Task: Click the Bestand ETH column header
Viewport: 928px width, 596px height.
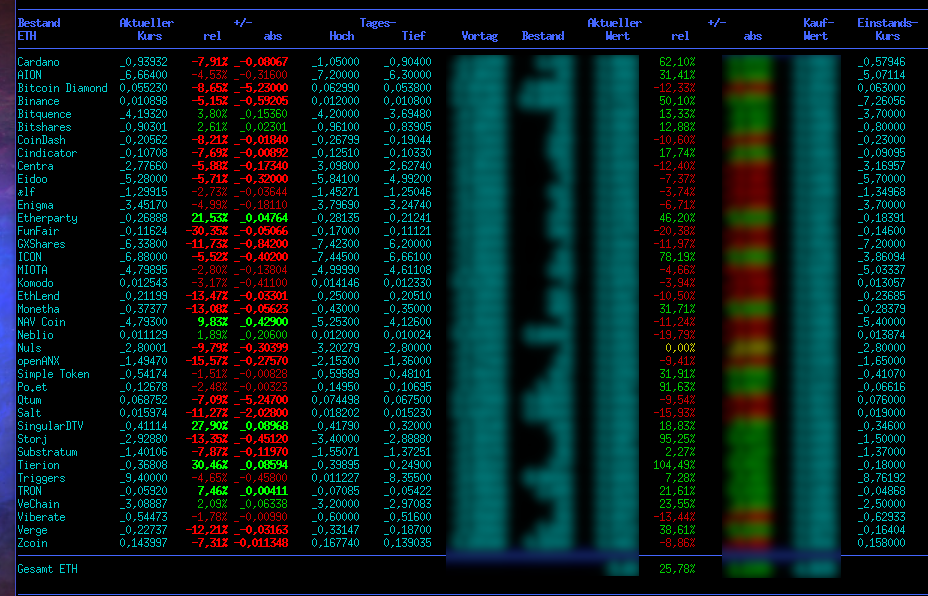Action: 38,30
